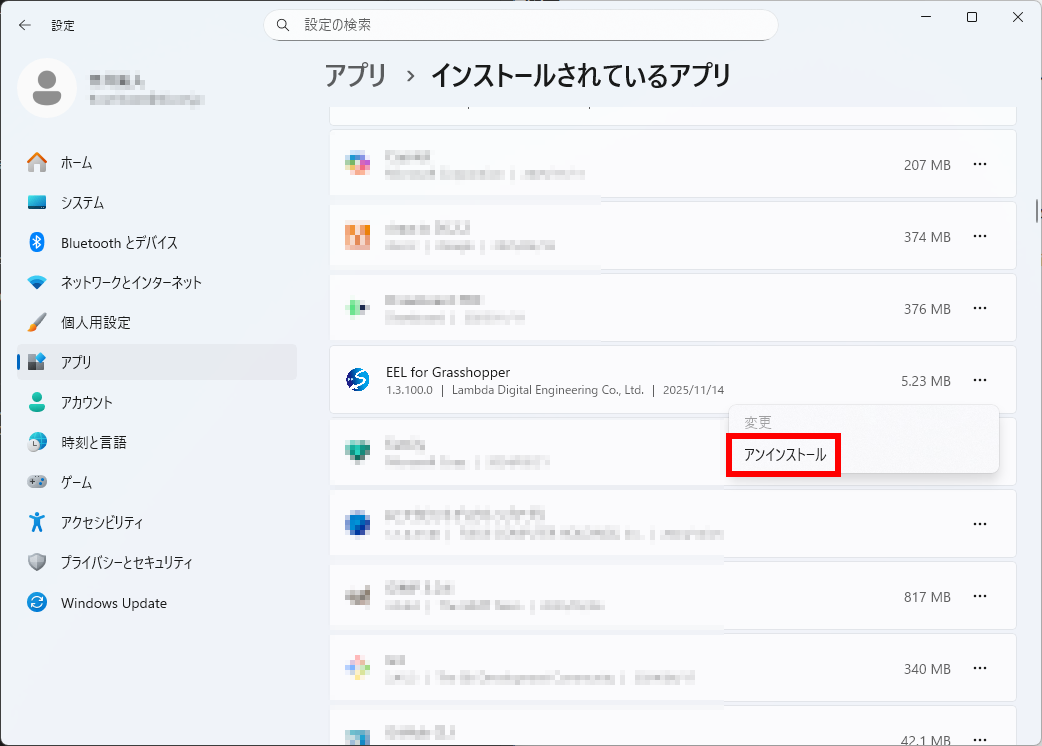Select アンインストール from the context menu
This screenshot has width=1042, height=746.
pyautogui.click(x=785, y=455)
